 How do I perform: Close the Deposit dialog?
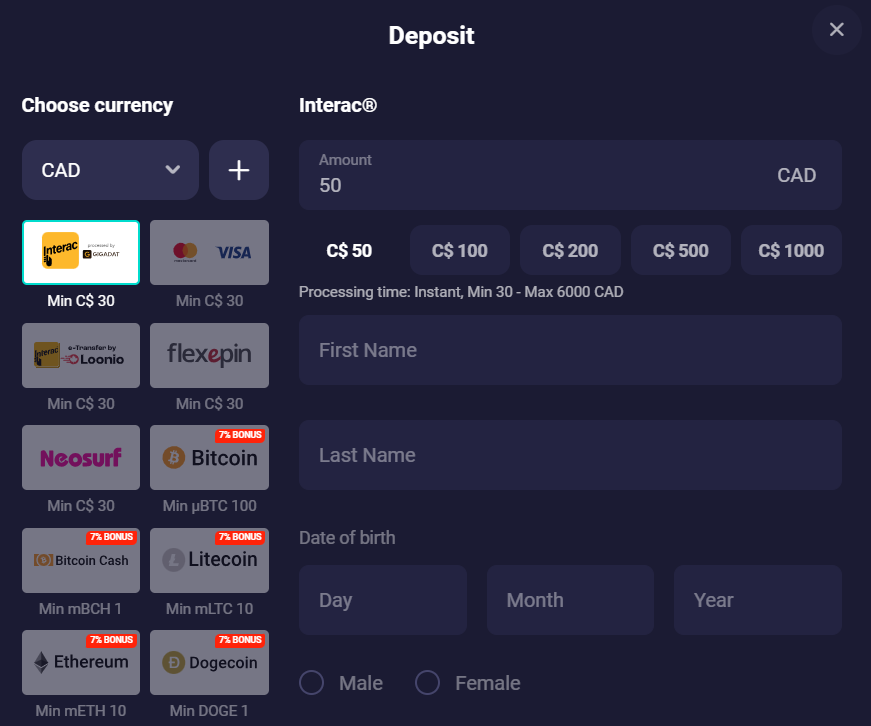coord(837,29)
